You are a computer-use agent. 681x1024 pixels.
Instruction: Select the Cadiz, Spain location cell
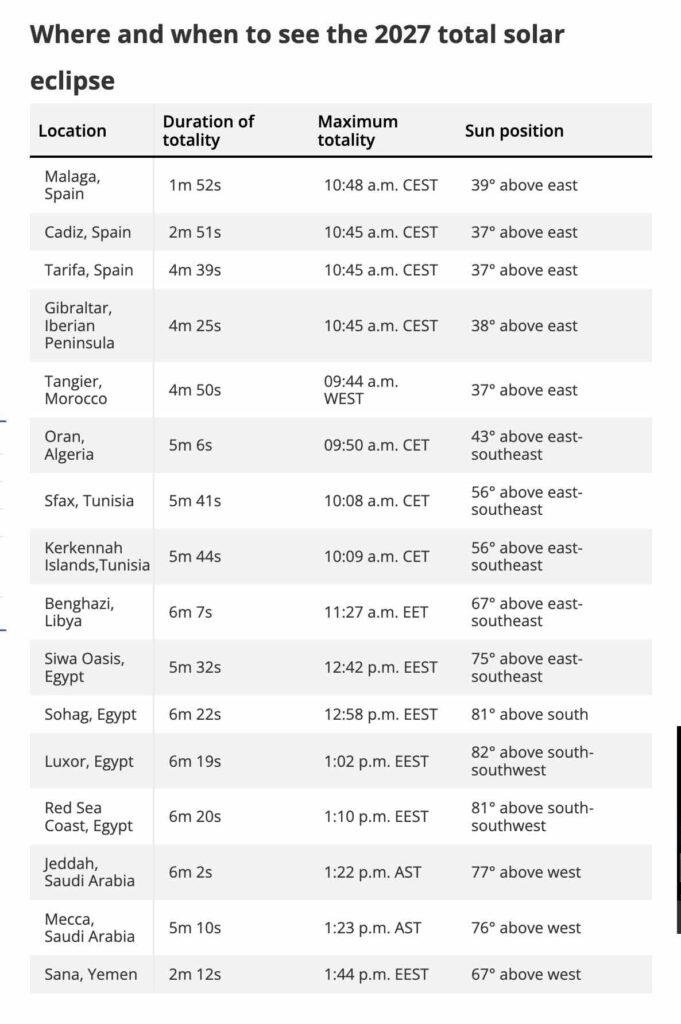pos(87,232)
